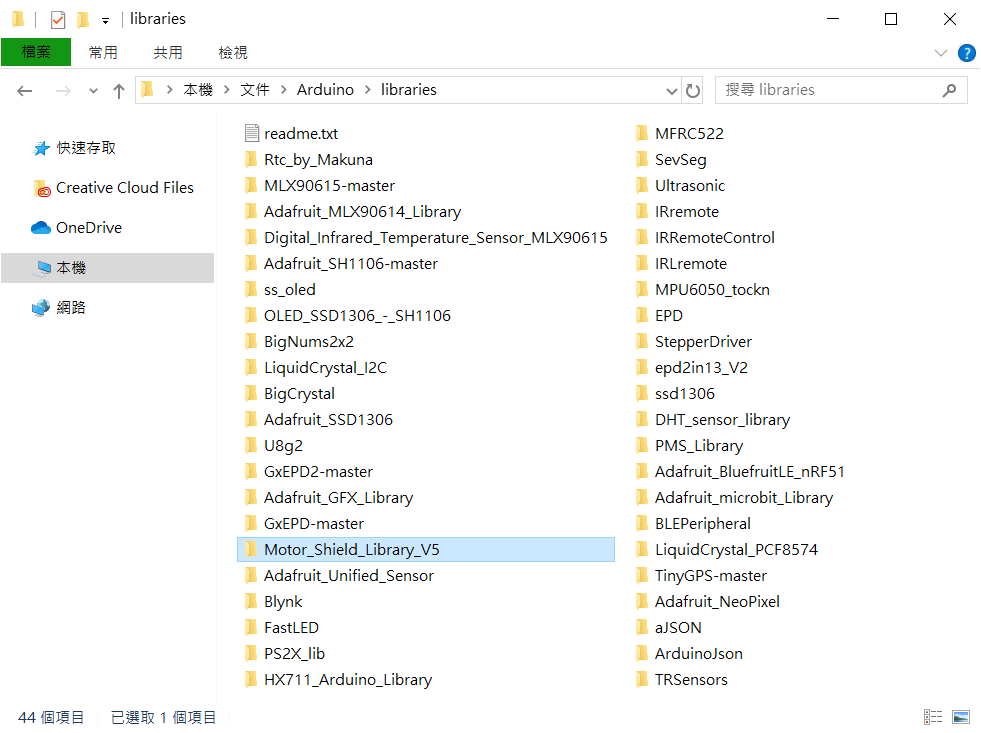This screenshot has height=733, width=981.
Task: Click the TinyGPS-master folder name
Action: tap(711, 575)
